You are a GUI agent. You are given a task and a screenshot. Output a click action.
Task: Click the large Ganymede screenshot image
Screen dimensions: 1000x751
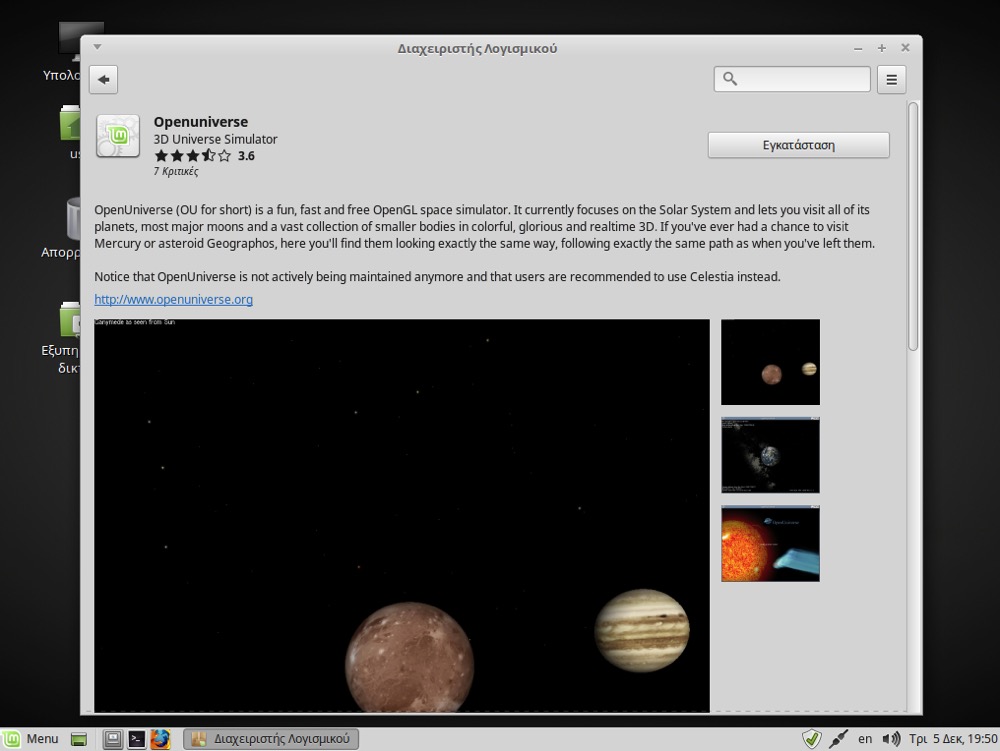pyautogui.click(x=402, y=515)
